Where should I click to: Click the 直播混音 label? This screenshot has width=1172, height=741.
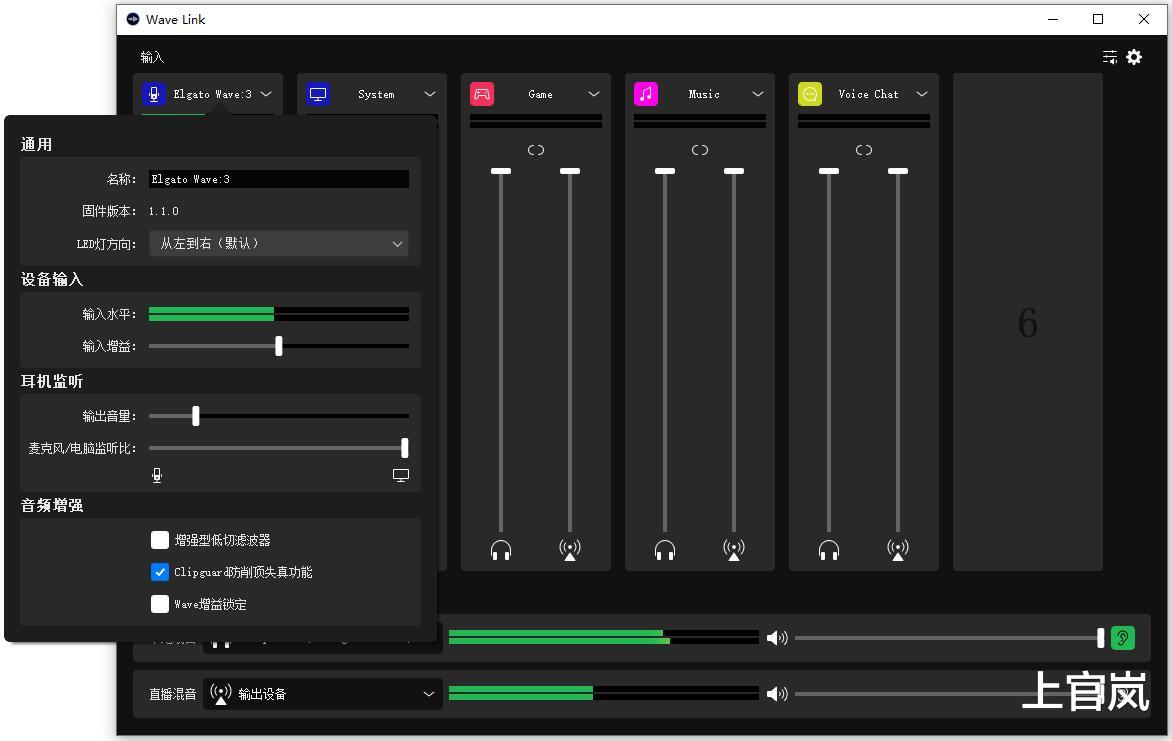click(x=173, y=694)
